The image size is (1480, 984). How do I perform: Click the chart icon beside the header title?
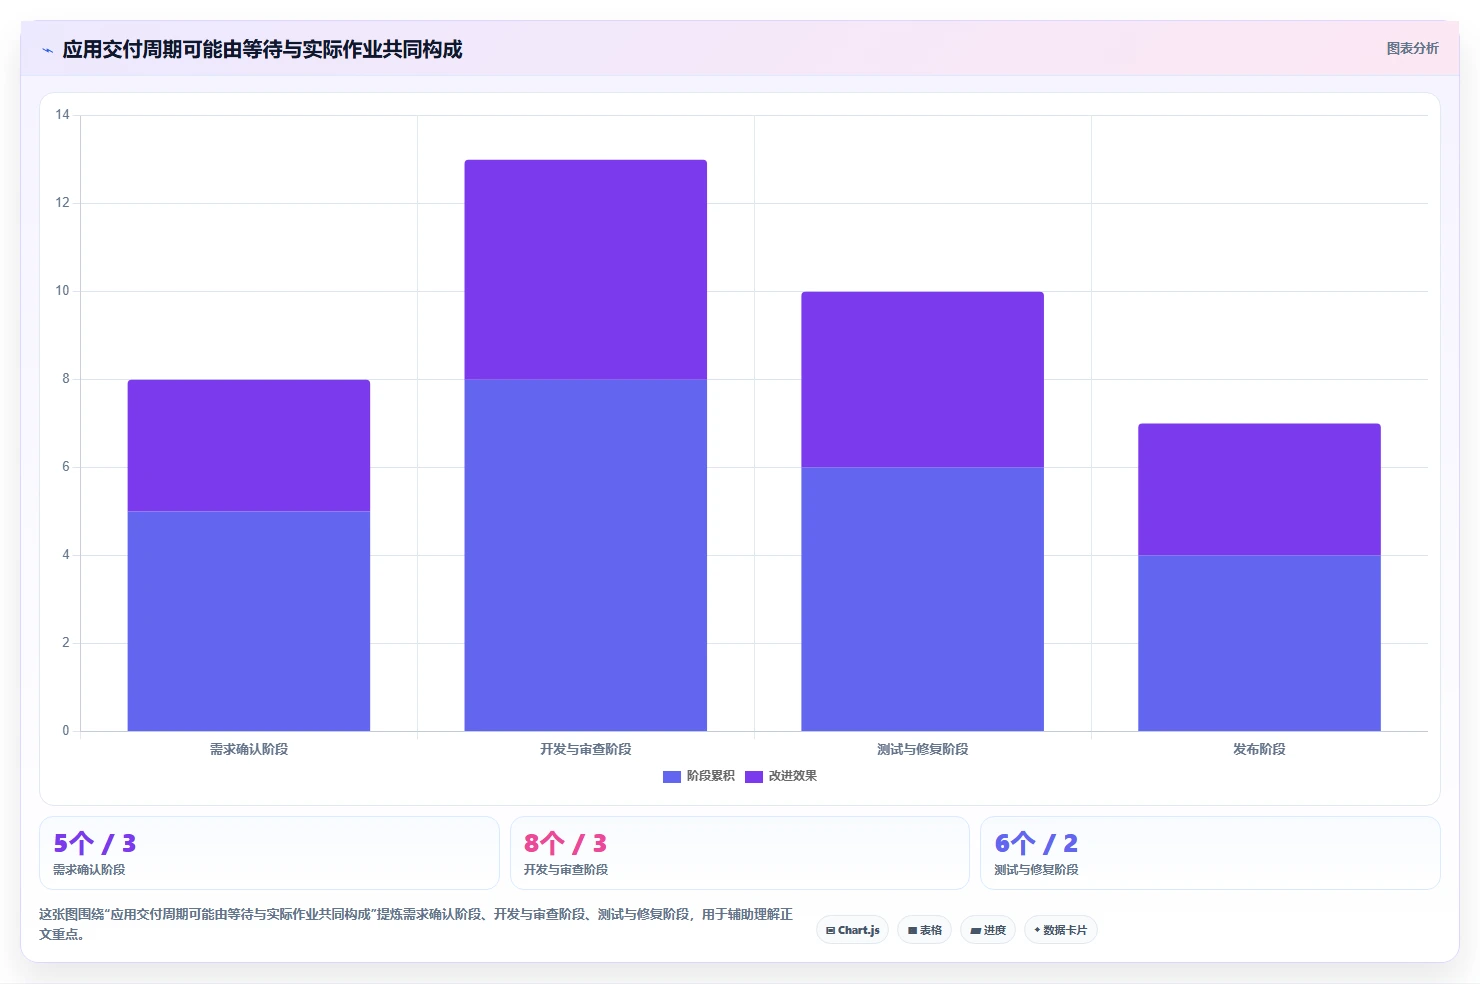[47, 50]
